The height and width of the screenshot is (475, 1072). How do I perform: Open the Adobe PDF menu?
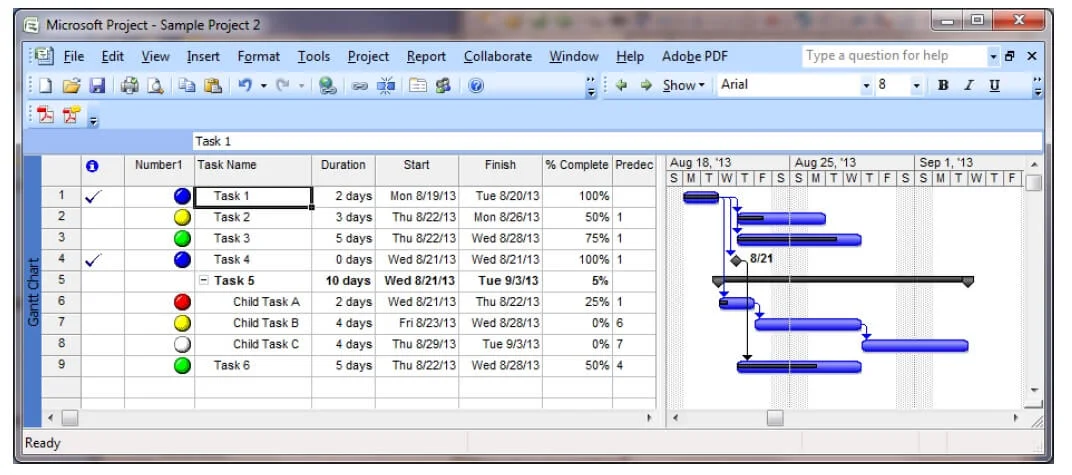[695, 57]
